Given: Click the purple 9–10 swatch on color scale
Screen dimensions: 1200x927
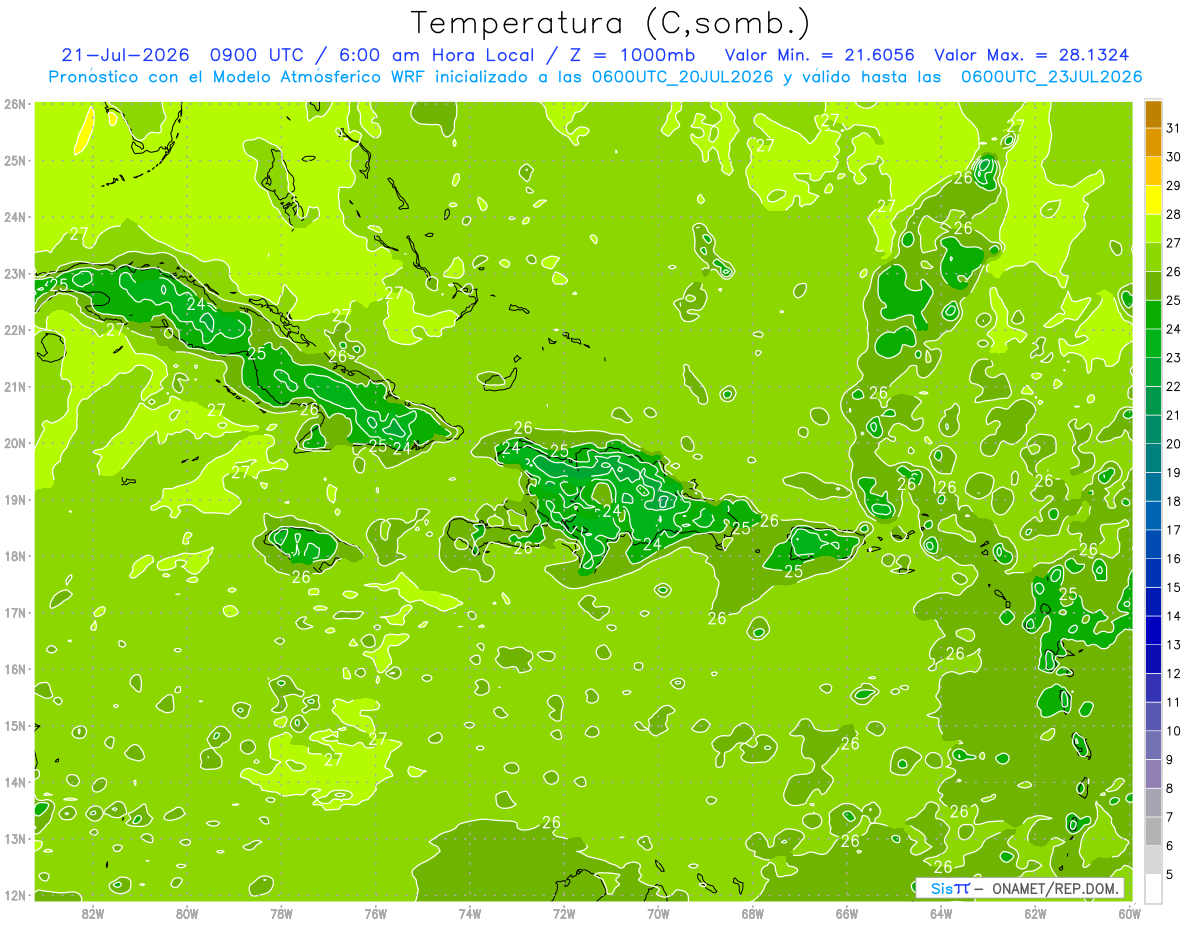Looking at the screenshot, I should (x=1152, y=745).
